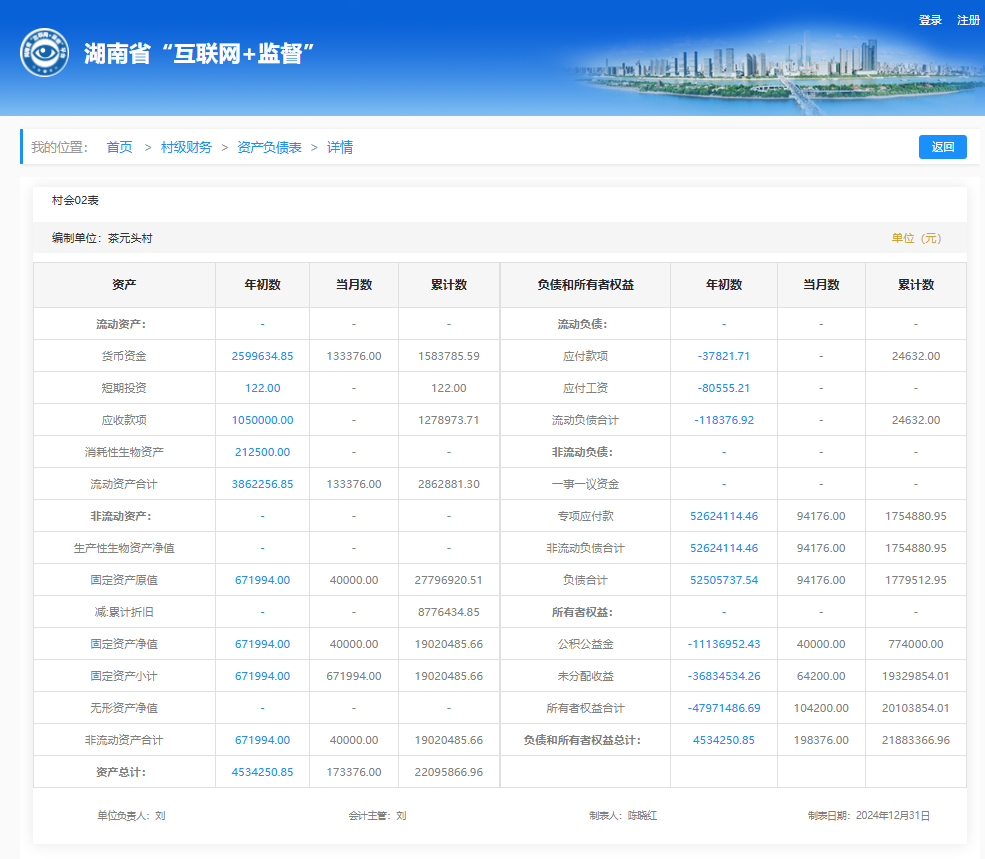The width and height of the screenshot is (985, 859).
Task: Click 所有者权益合计 monthly value 104200.00
Action: 821,709
